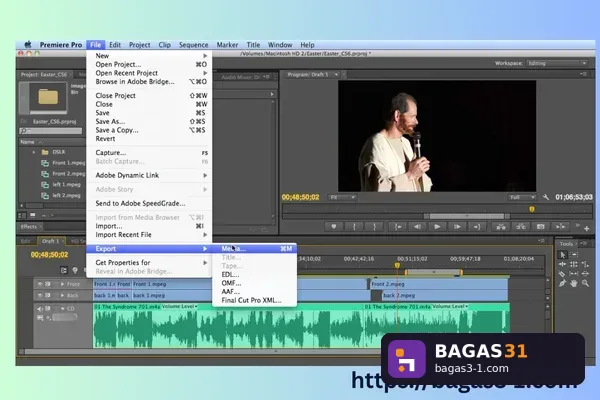Screen dimensions: 600x400
Task: Click Go to In point button
Action: point(398,227)
